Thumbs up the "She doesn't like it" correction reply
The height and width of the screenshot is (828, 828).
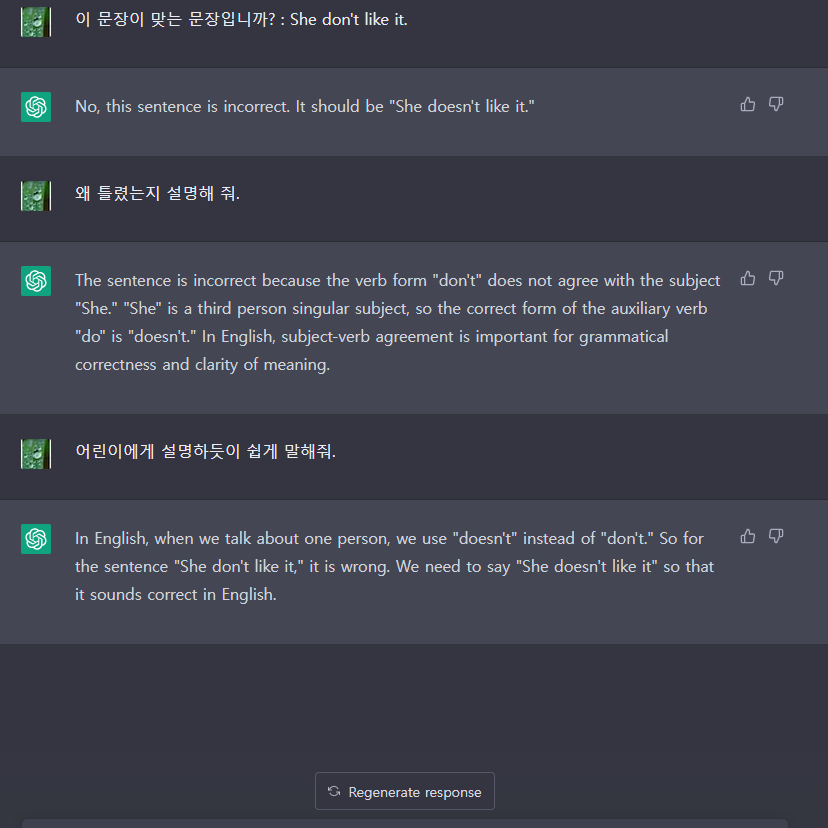click(x=748, y=104)
